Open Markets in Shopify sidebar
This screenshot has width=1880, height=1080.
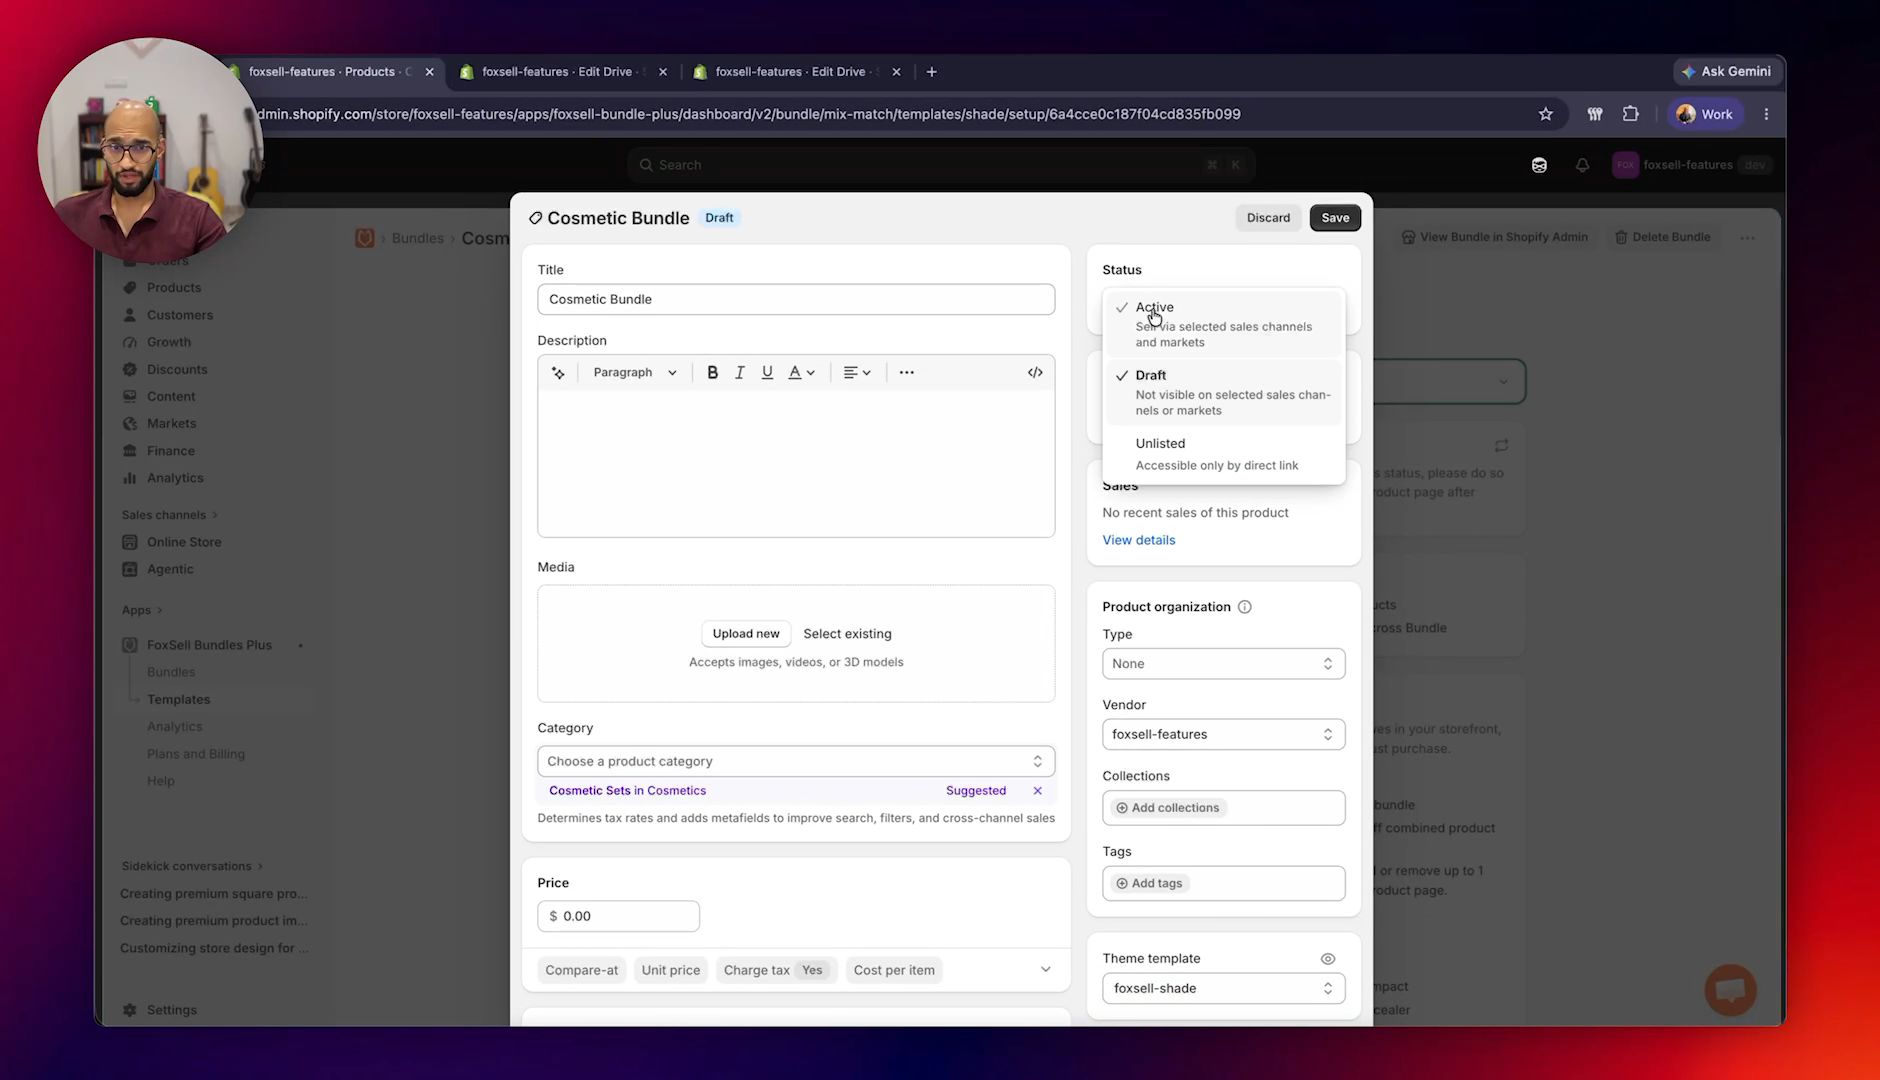point(171,423)
